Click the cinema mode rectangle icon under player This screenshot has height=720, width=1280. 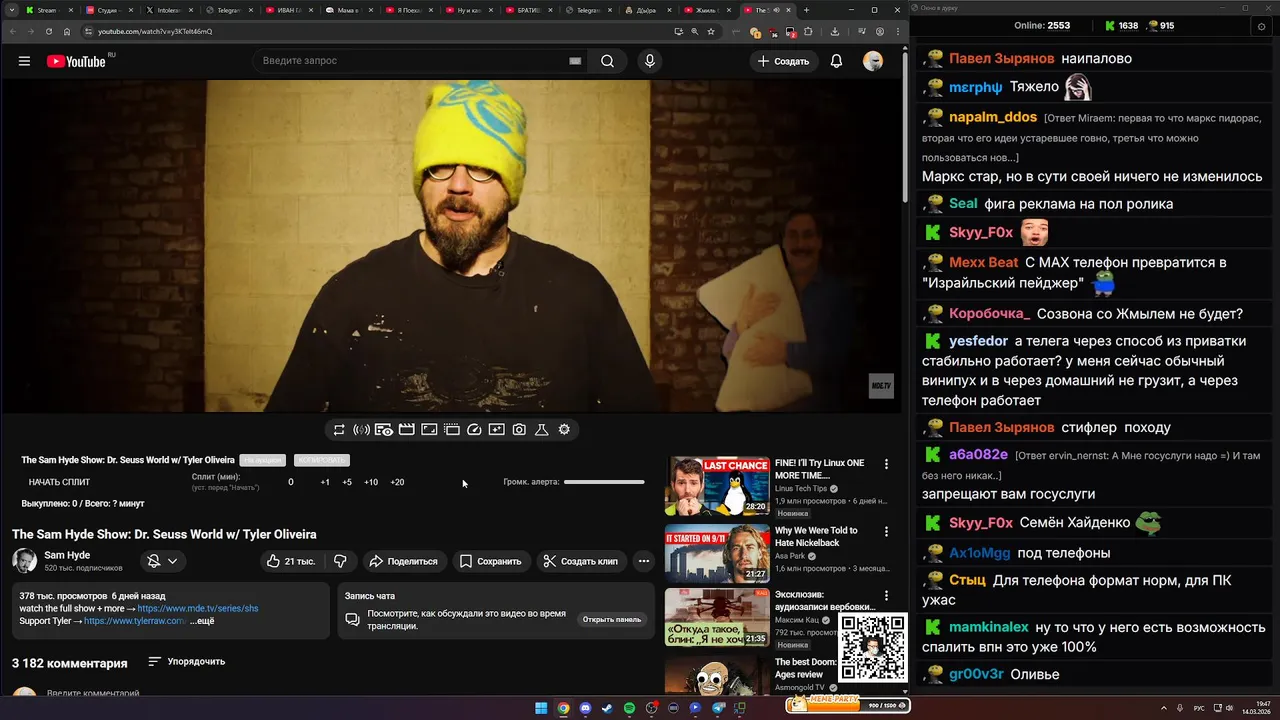coord(429,430)
